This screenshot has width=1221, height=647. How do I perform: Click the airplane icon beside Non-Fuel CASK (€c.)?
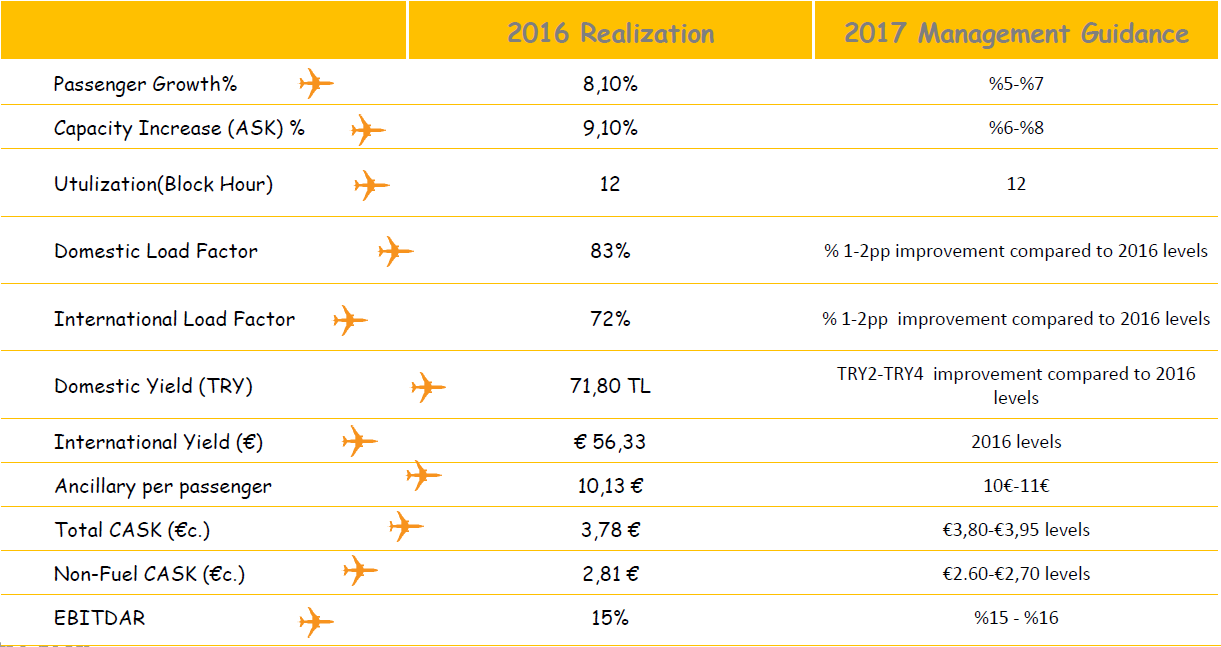pos(360,571)
